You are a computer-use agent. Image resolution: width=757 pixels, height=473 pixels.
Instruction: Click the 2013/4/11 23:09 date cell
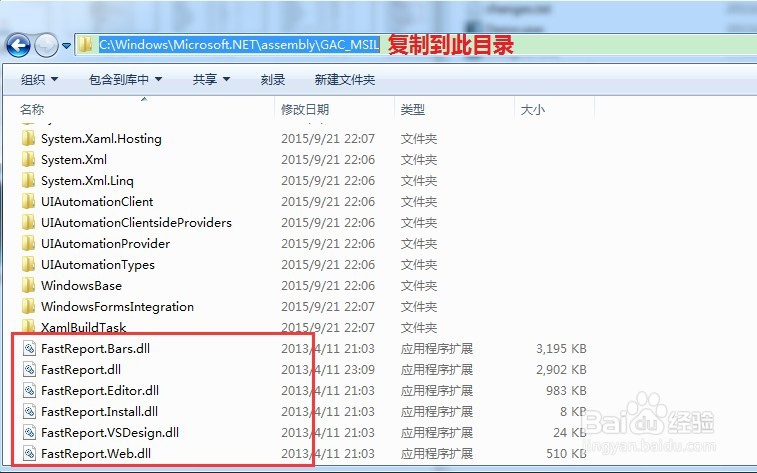coord(328,369)
